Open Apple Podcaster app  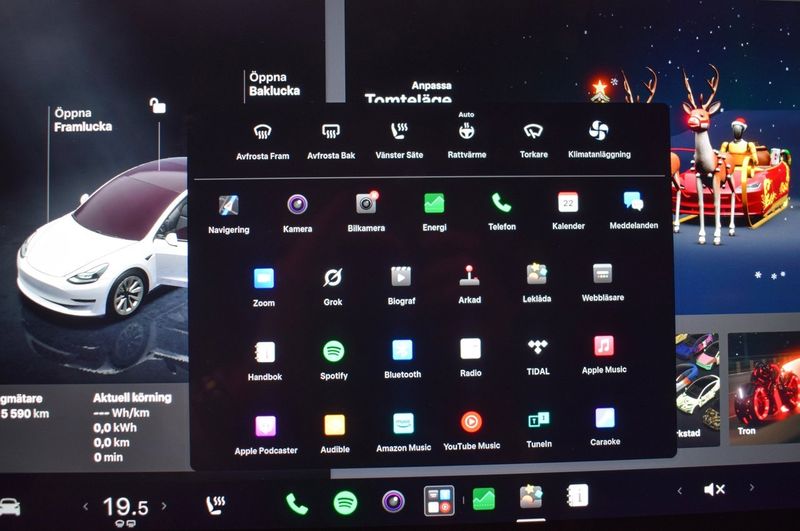coord(266,435)
